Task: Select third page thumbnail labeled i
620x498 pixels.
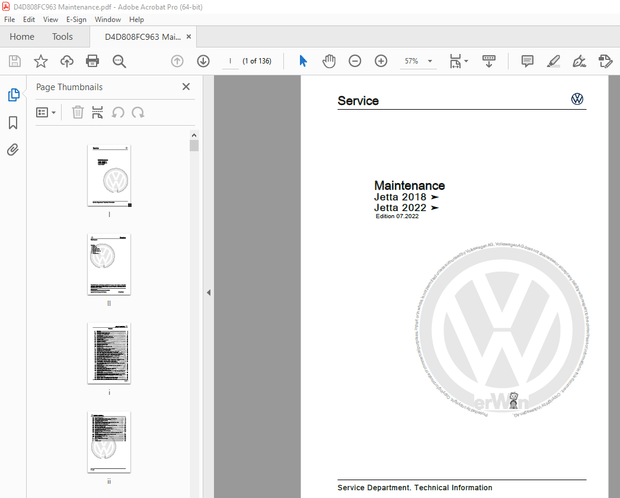Action: 109,353
